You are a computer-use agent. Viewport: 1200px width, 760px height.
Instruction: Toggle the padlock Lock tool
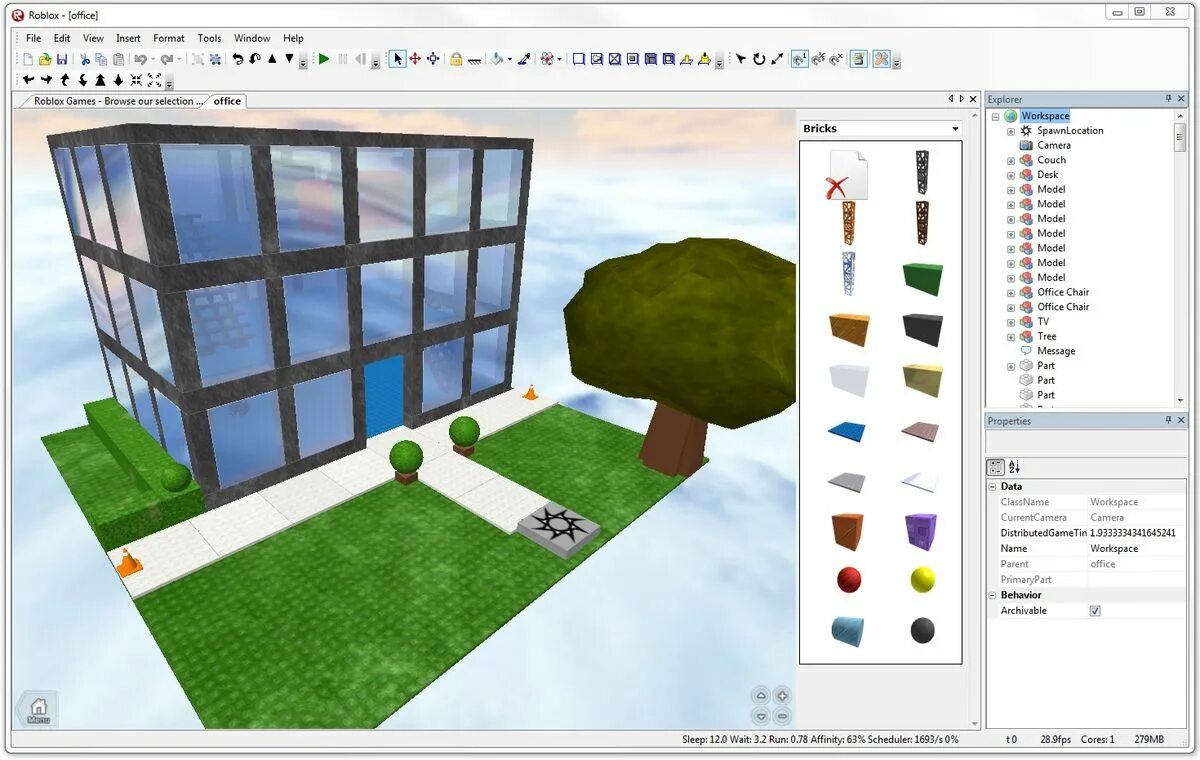(x=456, y=59)
